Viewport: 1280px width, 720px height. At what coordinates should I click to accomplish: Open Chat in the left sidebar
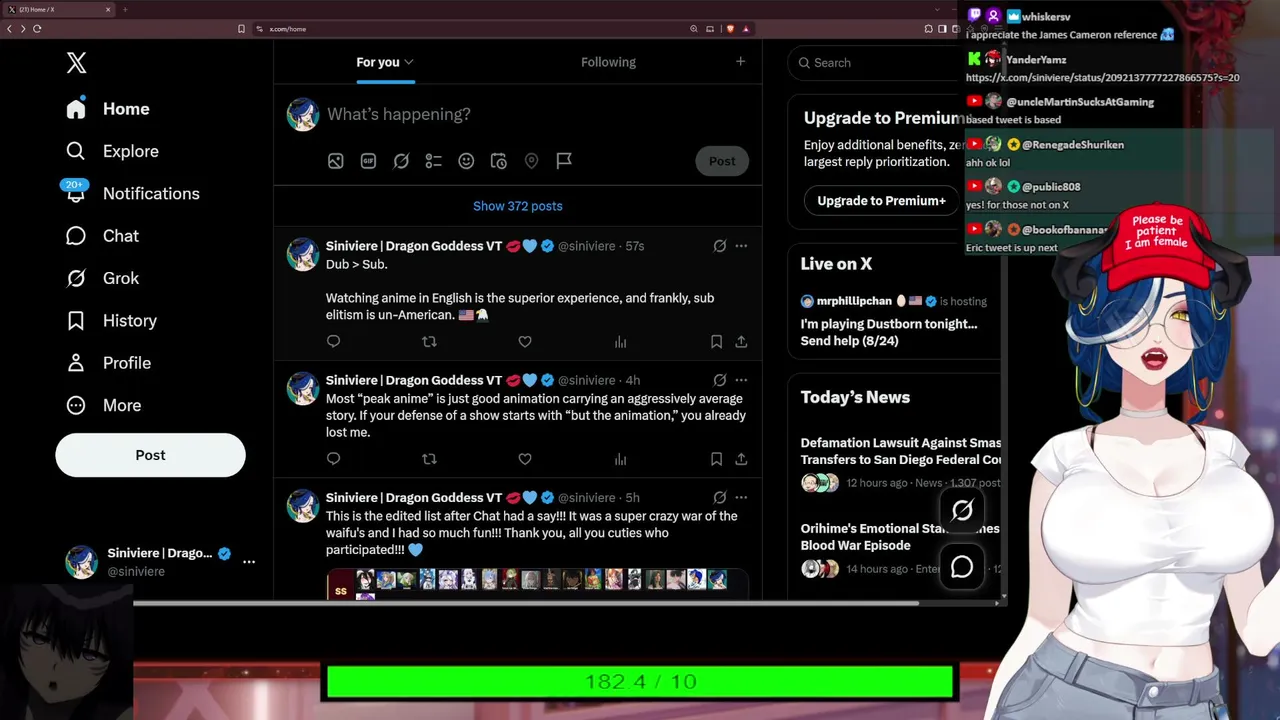click(x=102, y=236)
